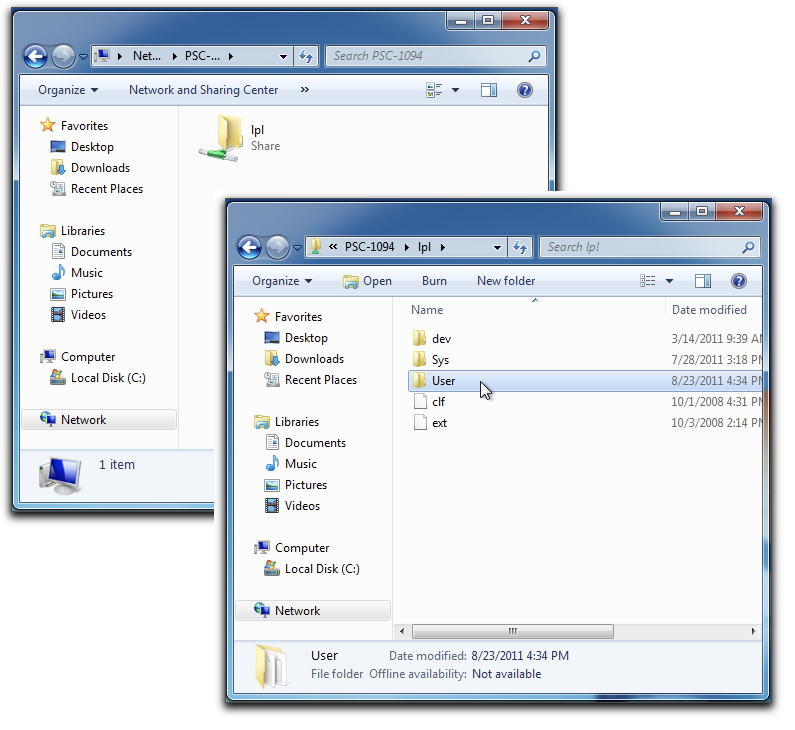Select the User folder row
This screenshot has width=795, height=730.
point(585,381)
